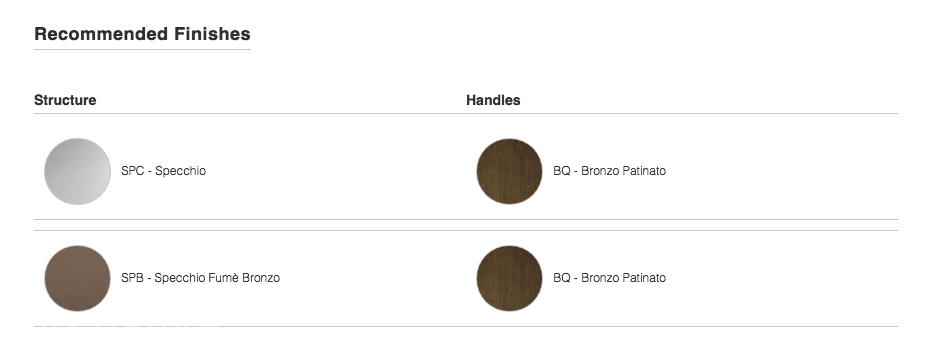Viewport: 934px width, 363px height.
Task: Click the 'SPB - Specchio Fumè Bronzo' label
Action: pos(200,278)
